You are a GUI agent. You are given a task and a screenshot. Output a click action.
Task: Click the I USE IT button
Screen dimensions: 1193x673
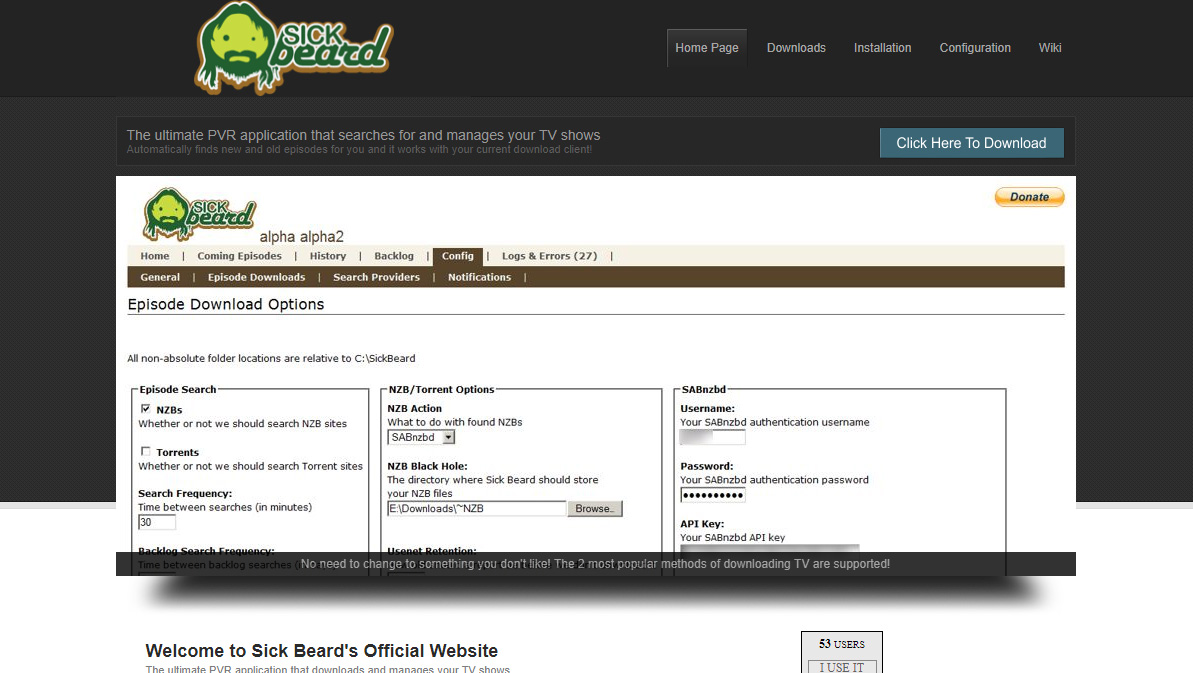(841, 667)
